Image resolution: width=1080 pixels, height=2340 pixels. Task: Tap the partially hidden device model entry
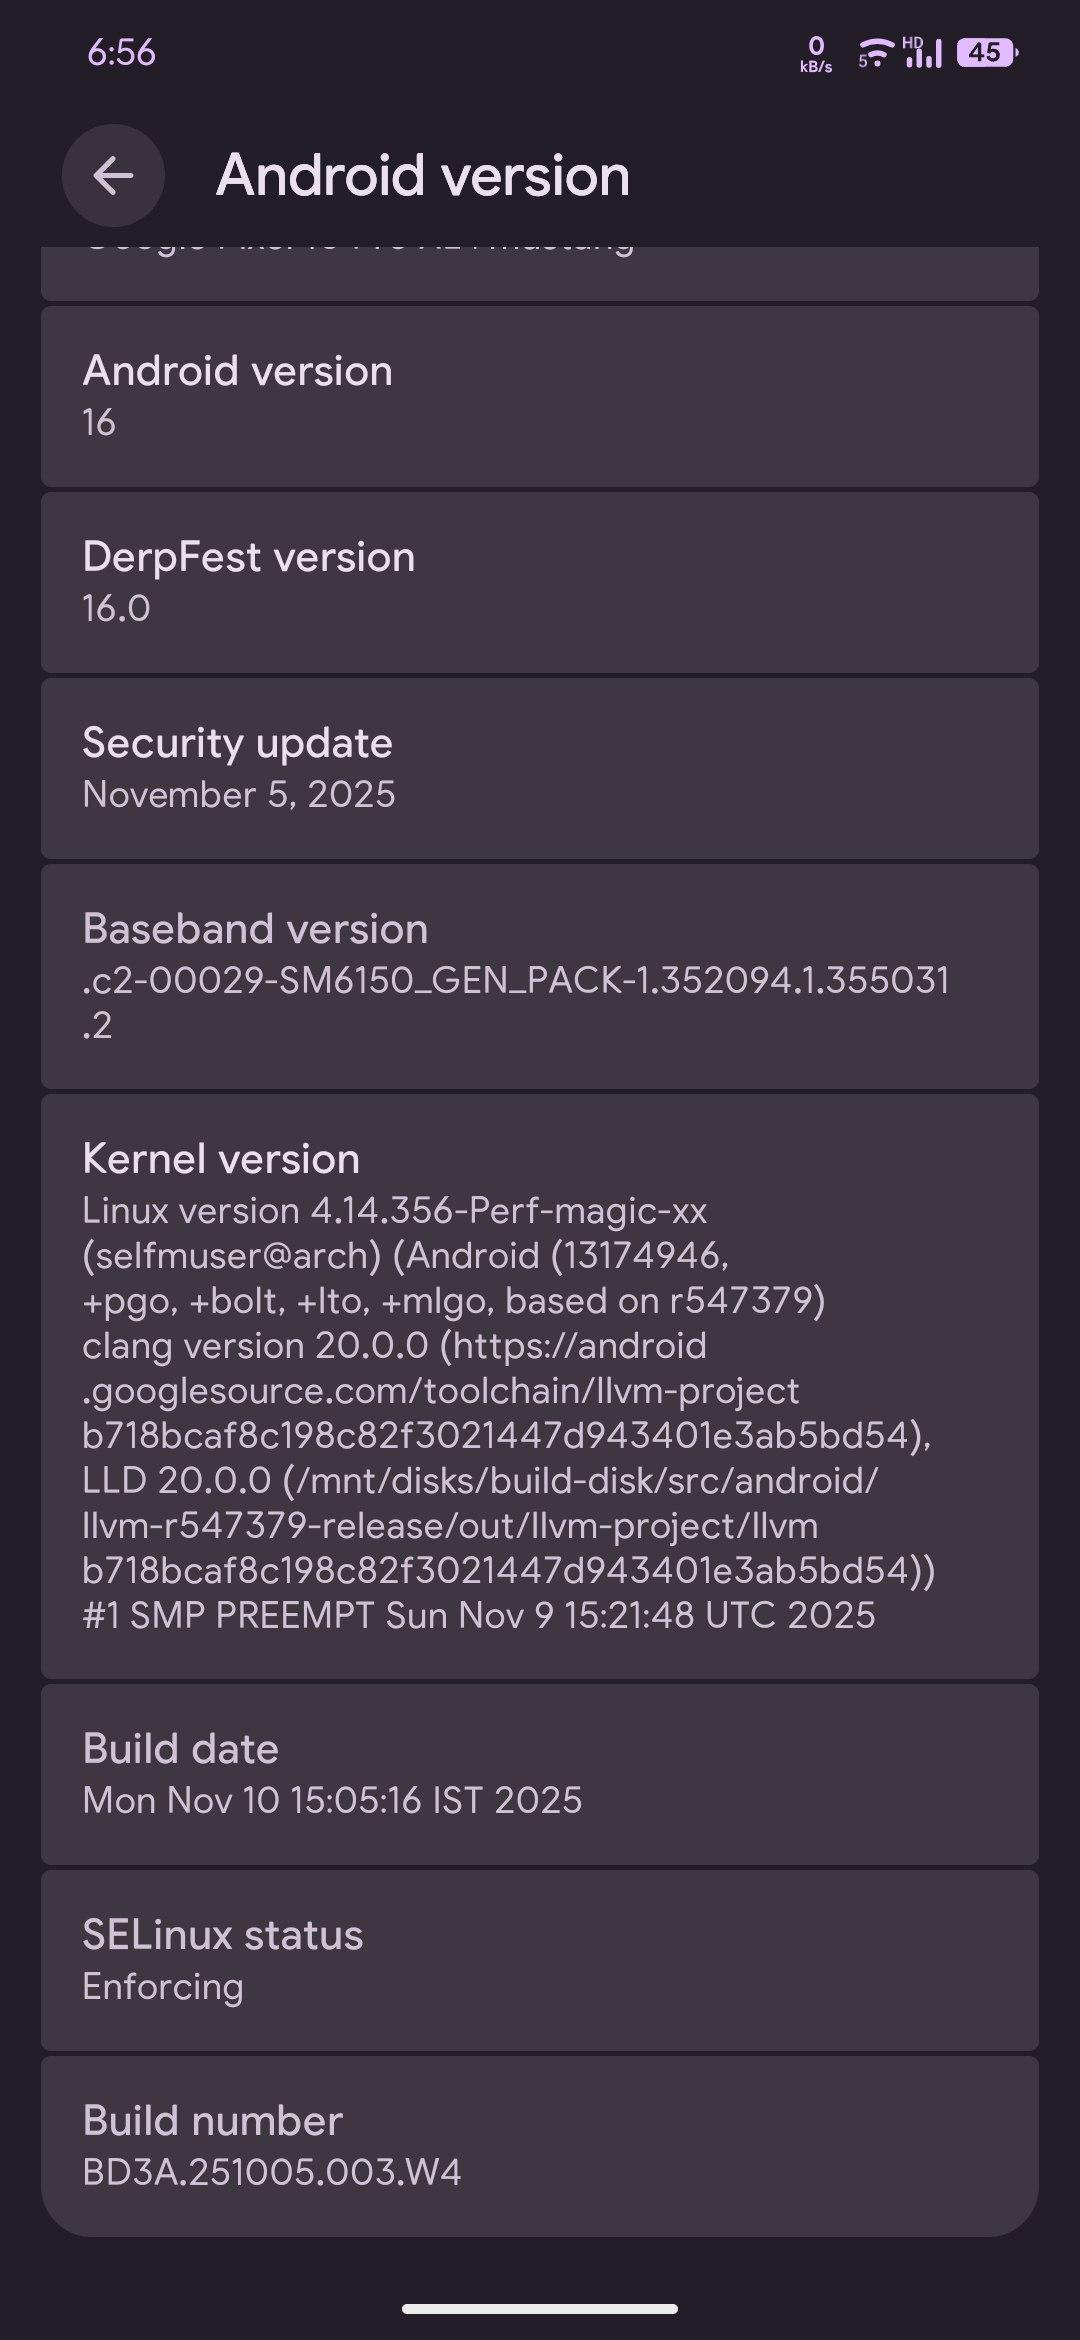[539, 270]
